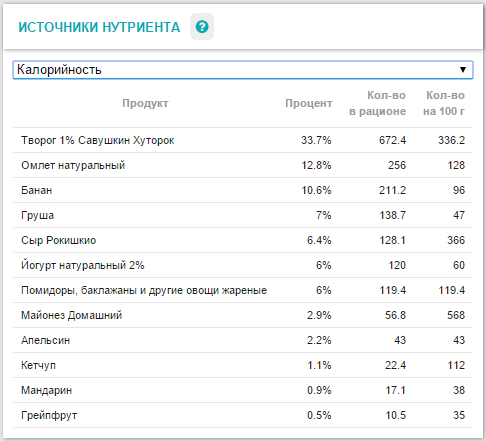Sort by the Продукт column header
Viewport: 486px width, 441px height.
[145, 103]
